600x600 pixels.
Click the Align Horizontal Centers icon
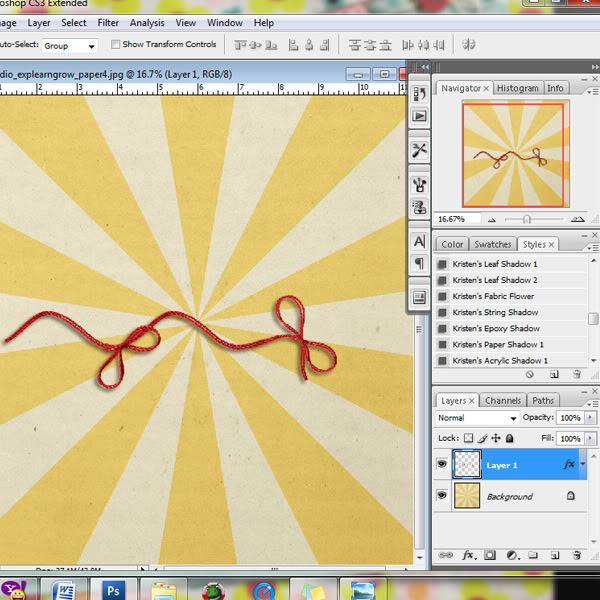tap(309, 46)
